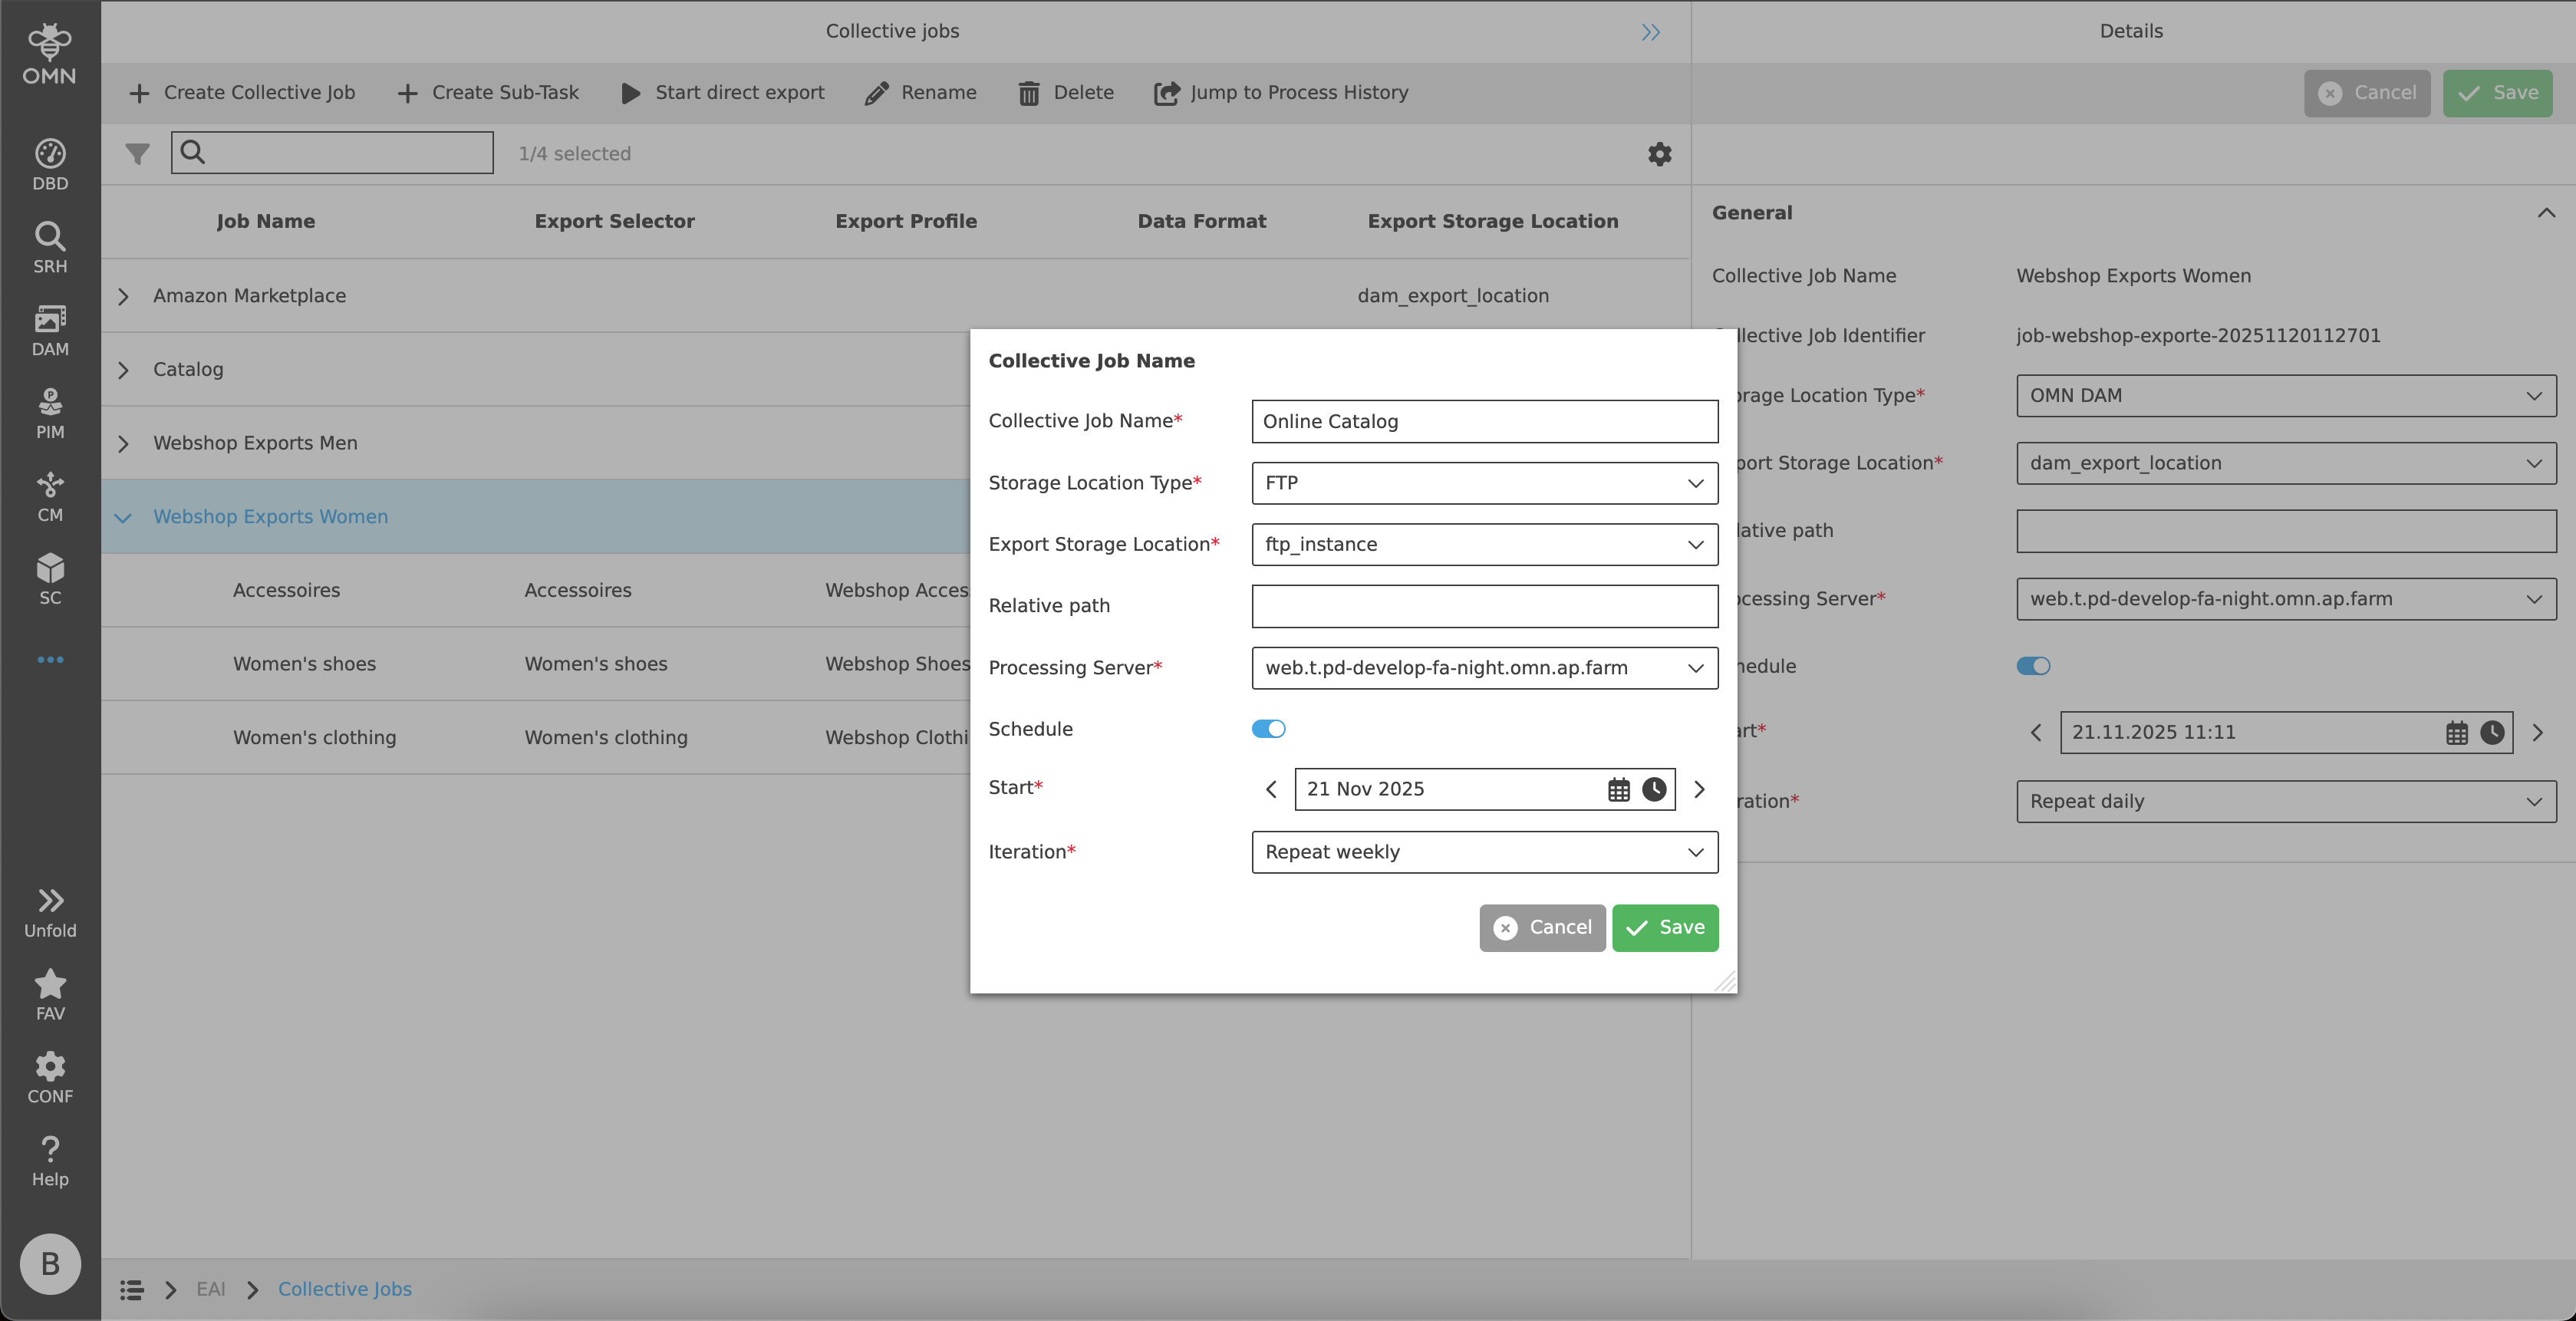2576x1321 pixels.
Task: Toggle Schedule switch in Details panel
Action: click(2032, 666)
